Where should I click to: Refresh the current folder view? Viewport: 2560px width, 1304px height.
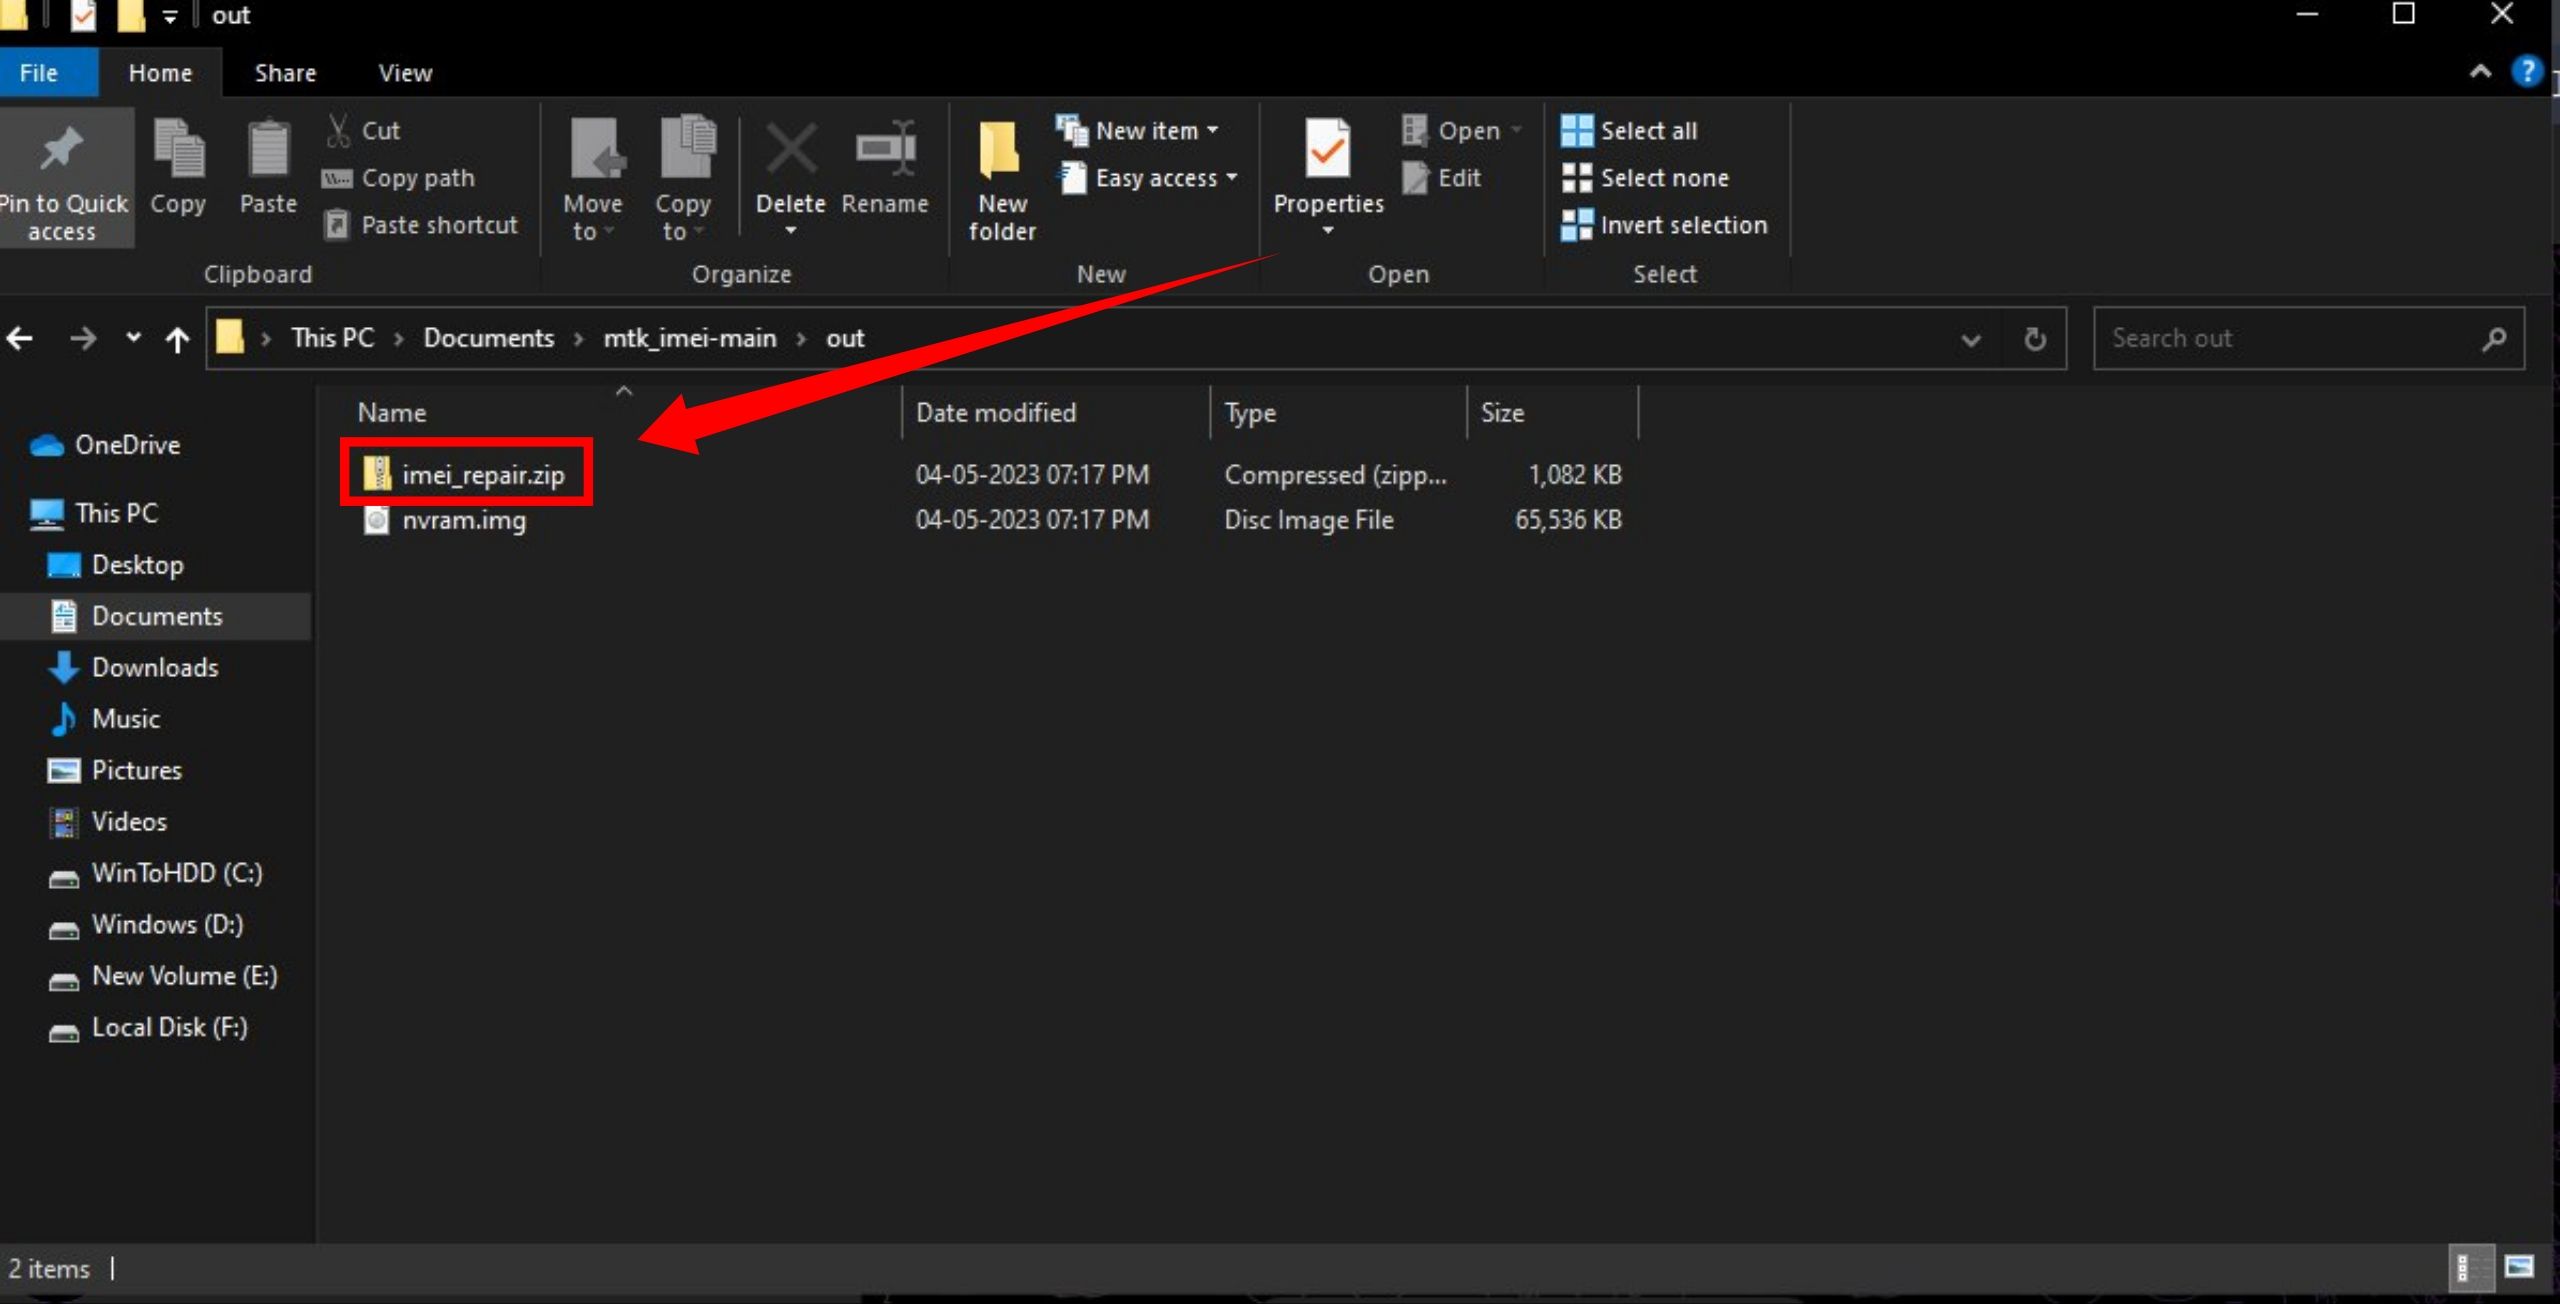click(x=2034, y=339)
